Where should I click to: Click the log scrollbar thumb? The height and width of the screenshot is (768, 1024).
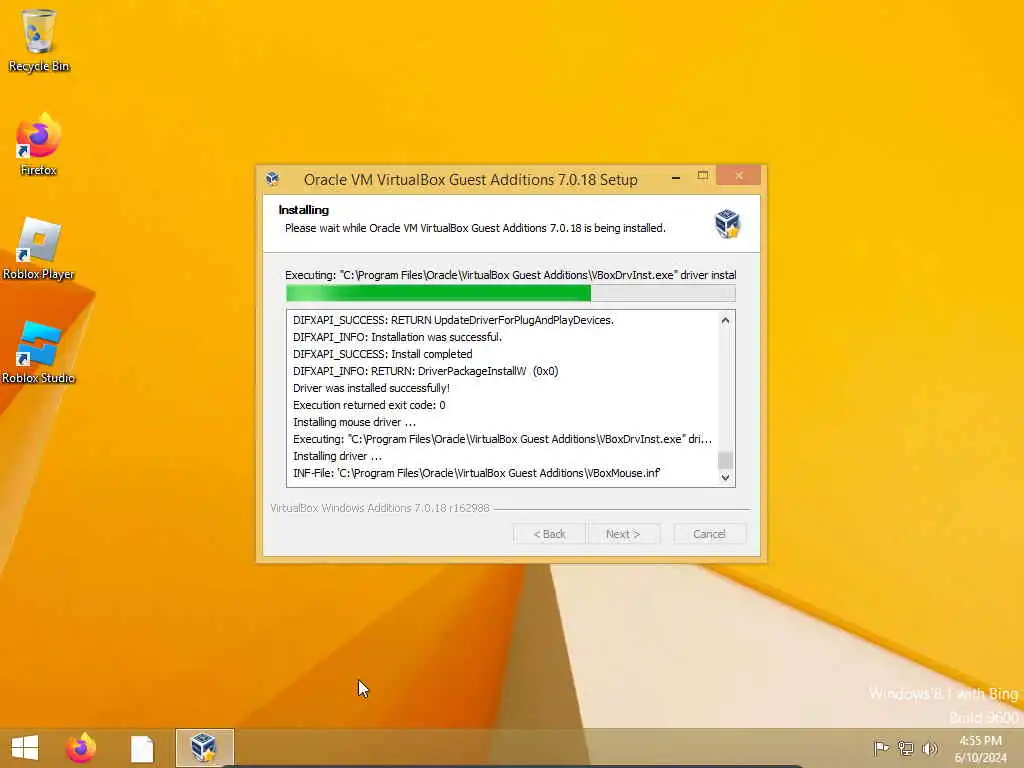(725, 460)
